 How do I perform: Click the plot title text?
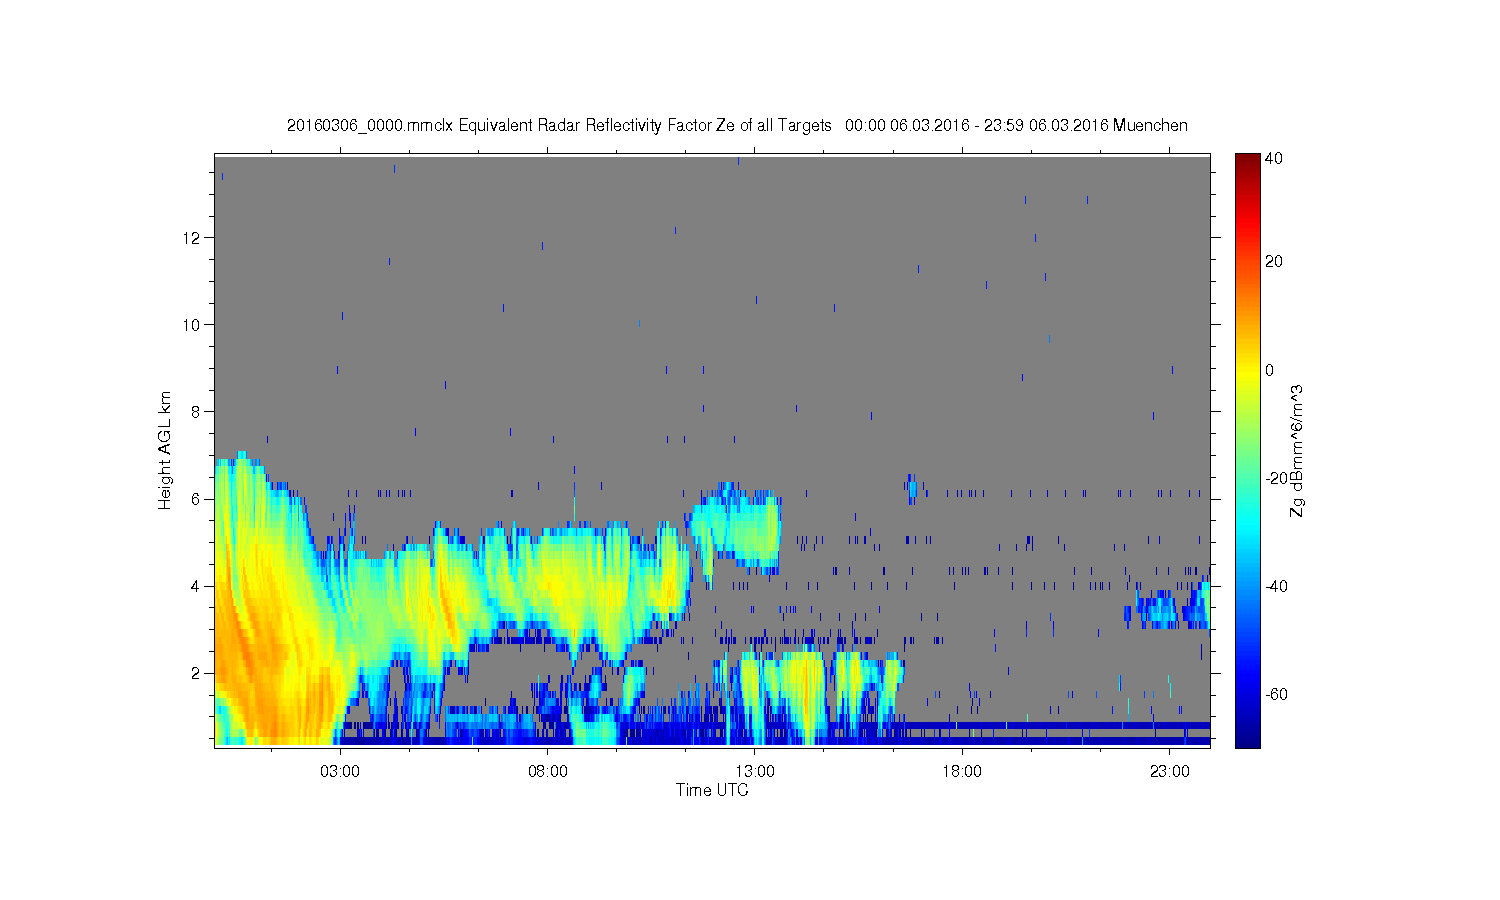(x=737, y=125)
